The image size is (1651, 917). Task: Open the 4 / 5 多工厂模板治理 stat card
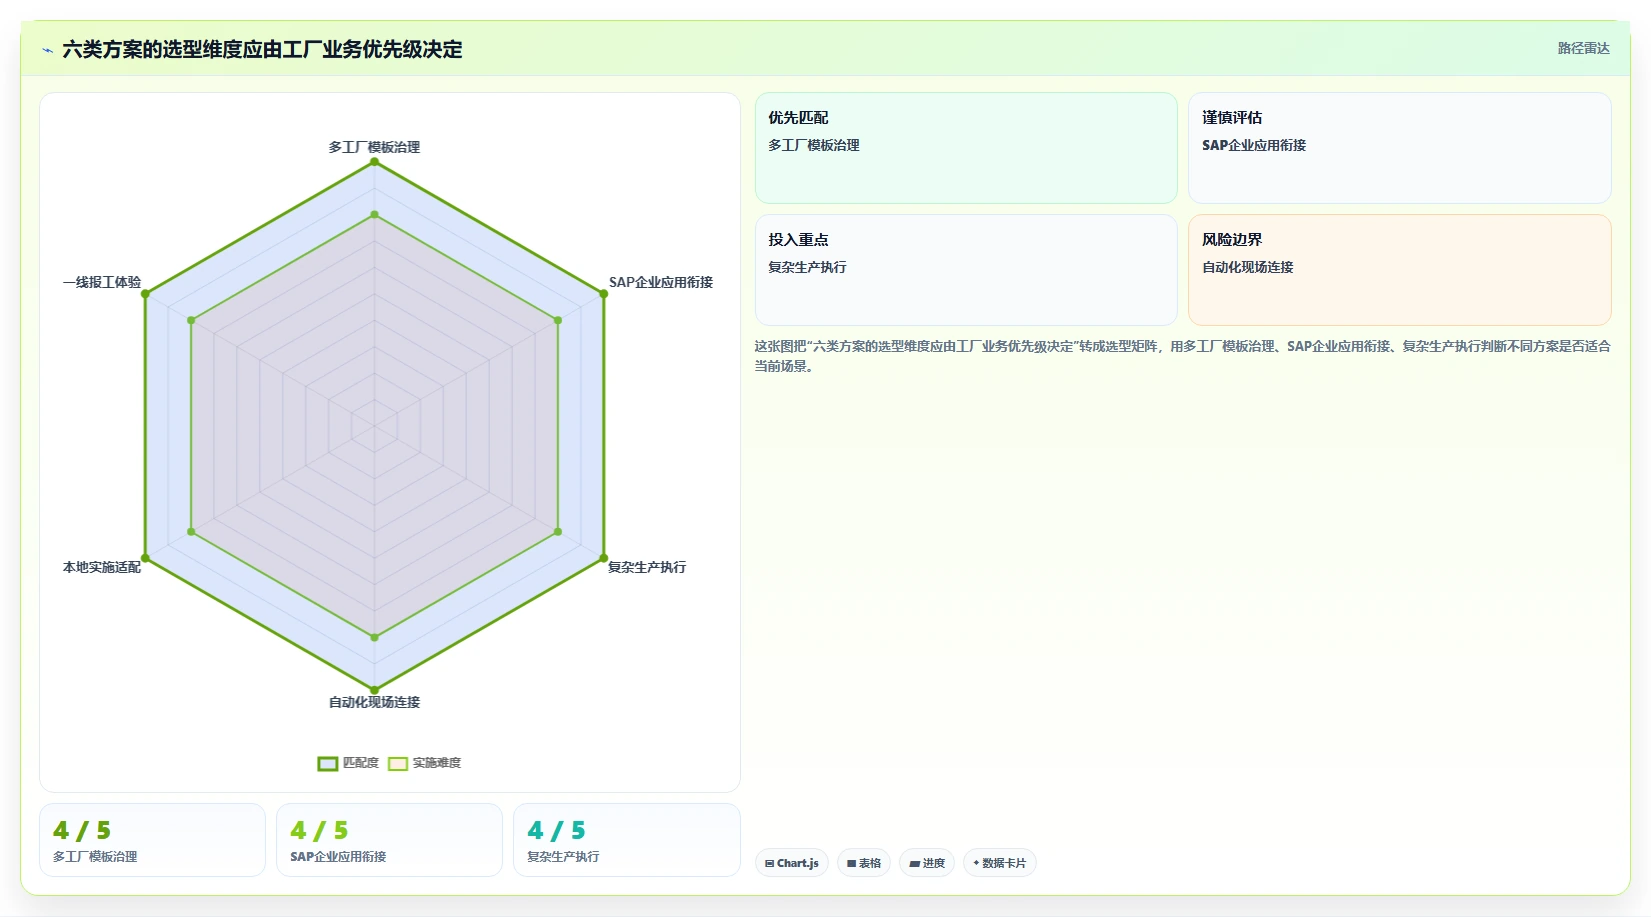[152, 840]
